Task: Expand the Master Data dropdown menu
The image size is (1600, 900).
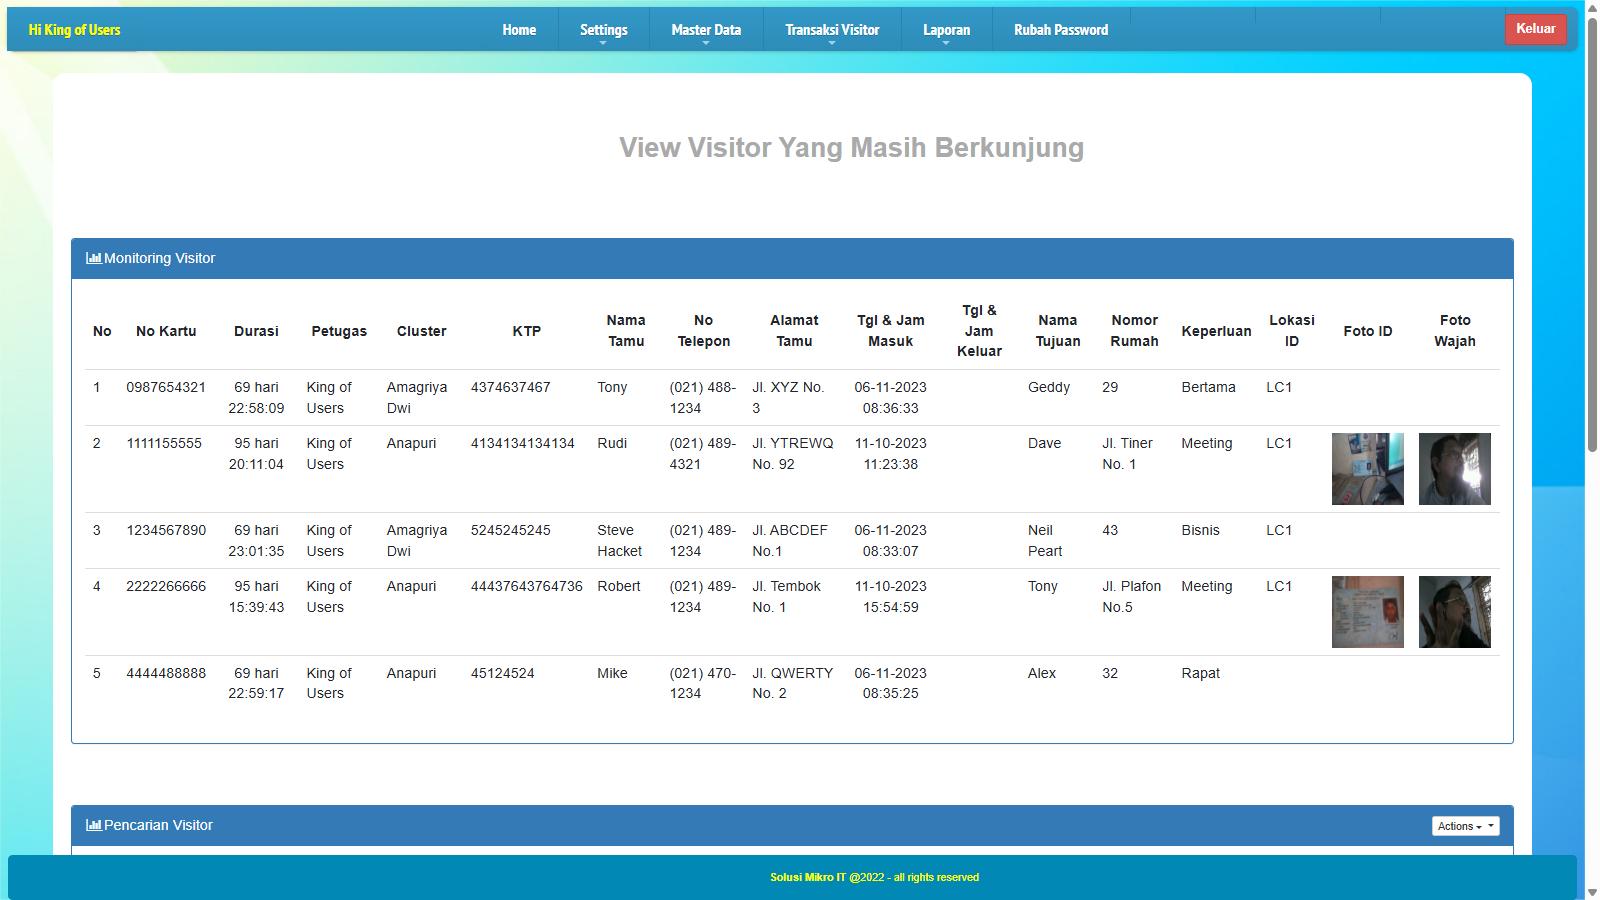Action: (706, 30)
